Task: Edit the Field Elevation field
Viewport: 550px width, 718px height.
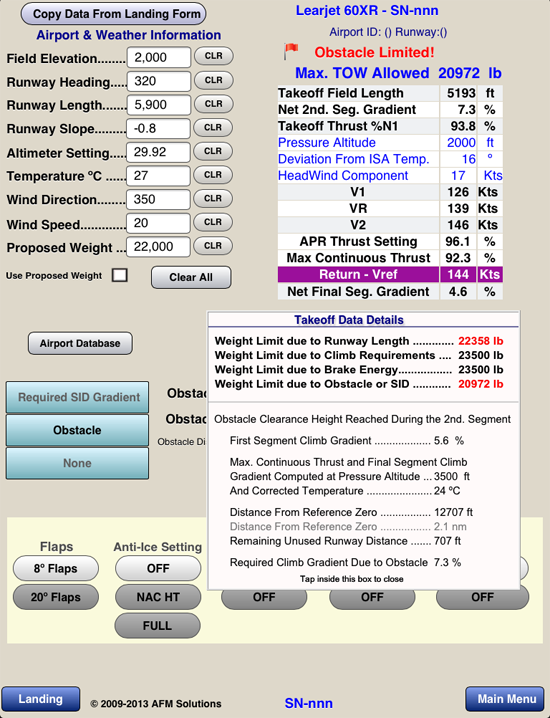Action: [158, 57]
